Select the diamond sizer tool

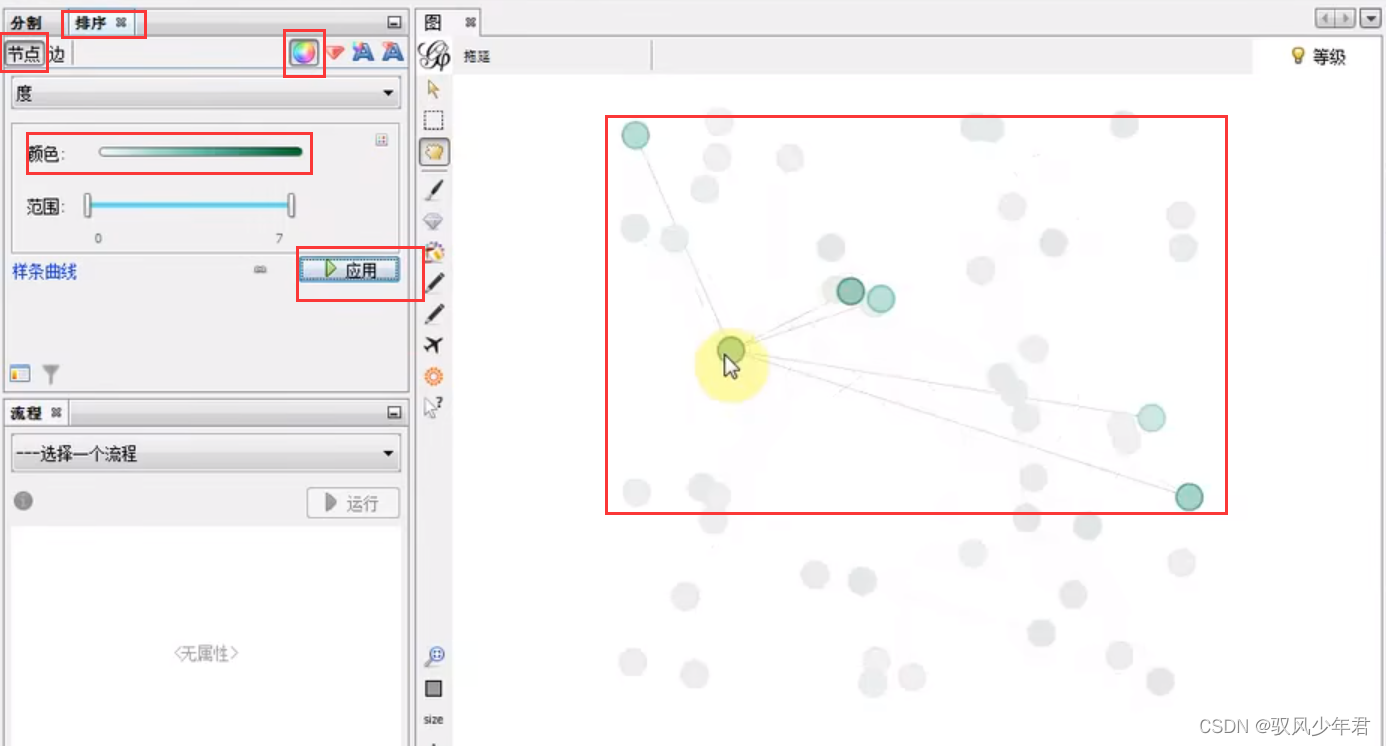click(433, 221)
